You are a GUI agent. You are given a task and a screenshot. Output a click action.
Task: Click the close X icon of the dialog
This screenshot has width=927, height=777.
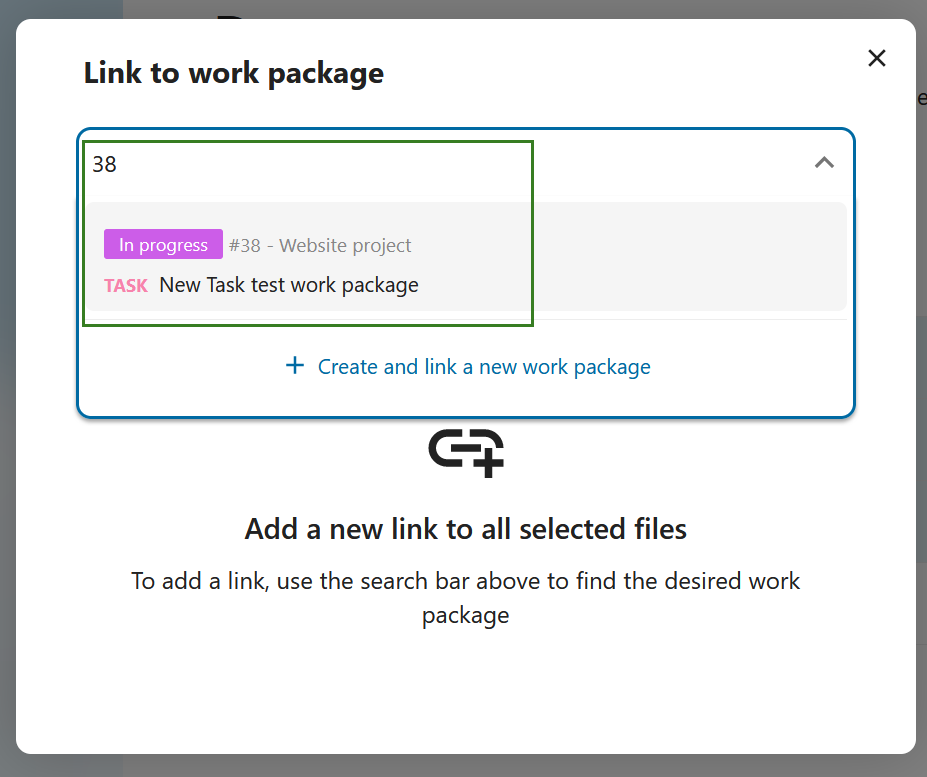click(876, 58)
